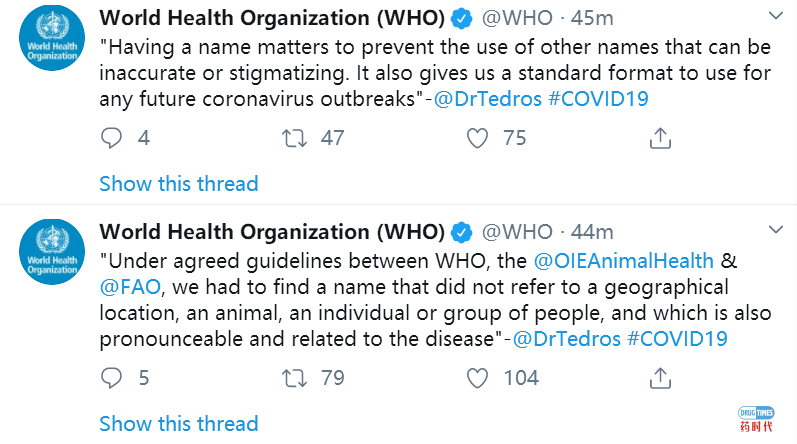Retweet the tweet with 79 retweets
The width and height of the screenshot is (797, 444).
coord(295,378)
